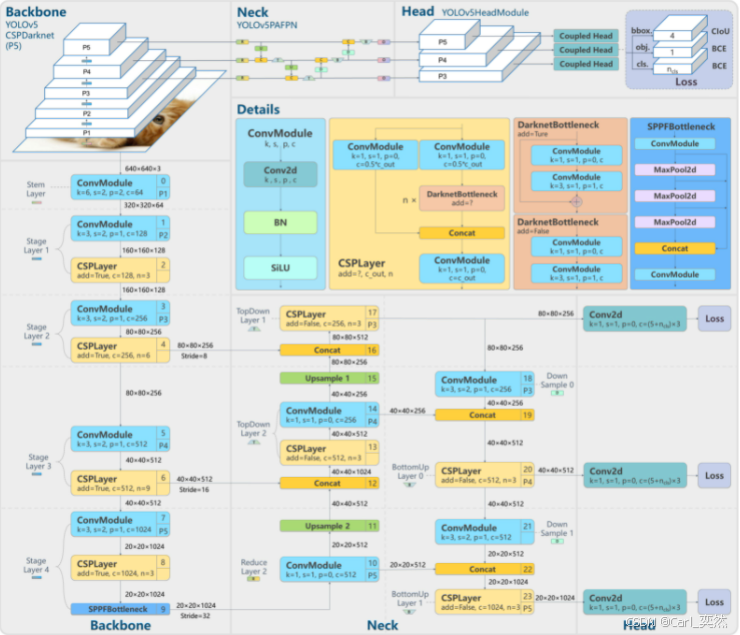Click the Concat block numbered 22
740x635 pixels.
(x=485, y=569)
